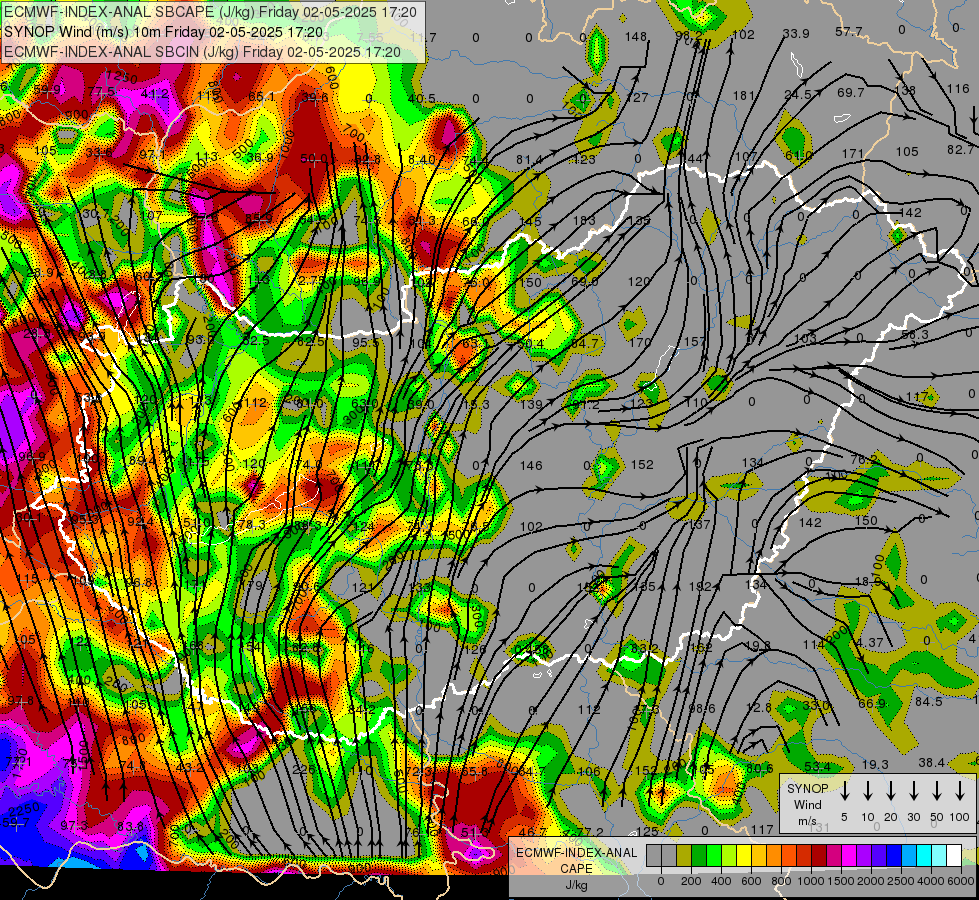979x900 pixels.
Task: Click the 20 m/s wind arrow in legend
Action: (x=891, y=791)
